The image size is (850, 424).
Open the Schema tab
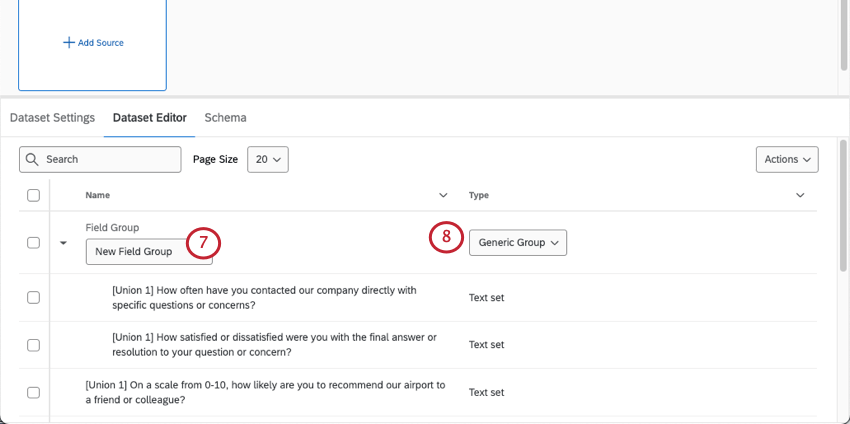click(225, 117)
